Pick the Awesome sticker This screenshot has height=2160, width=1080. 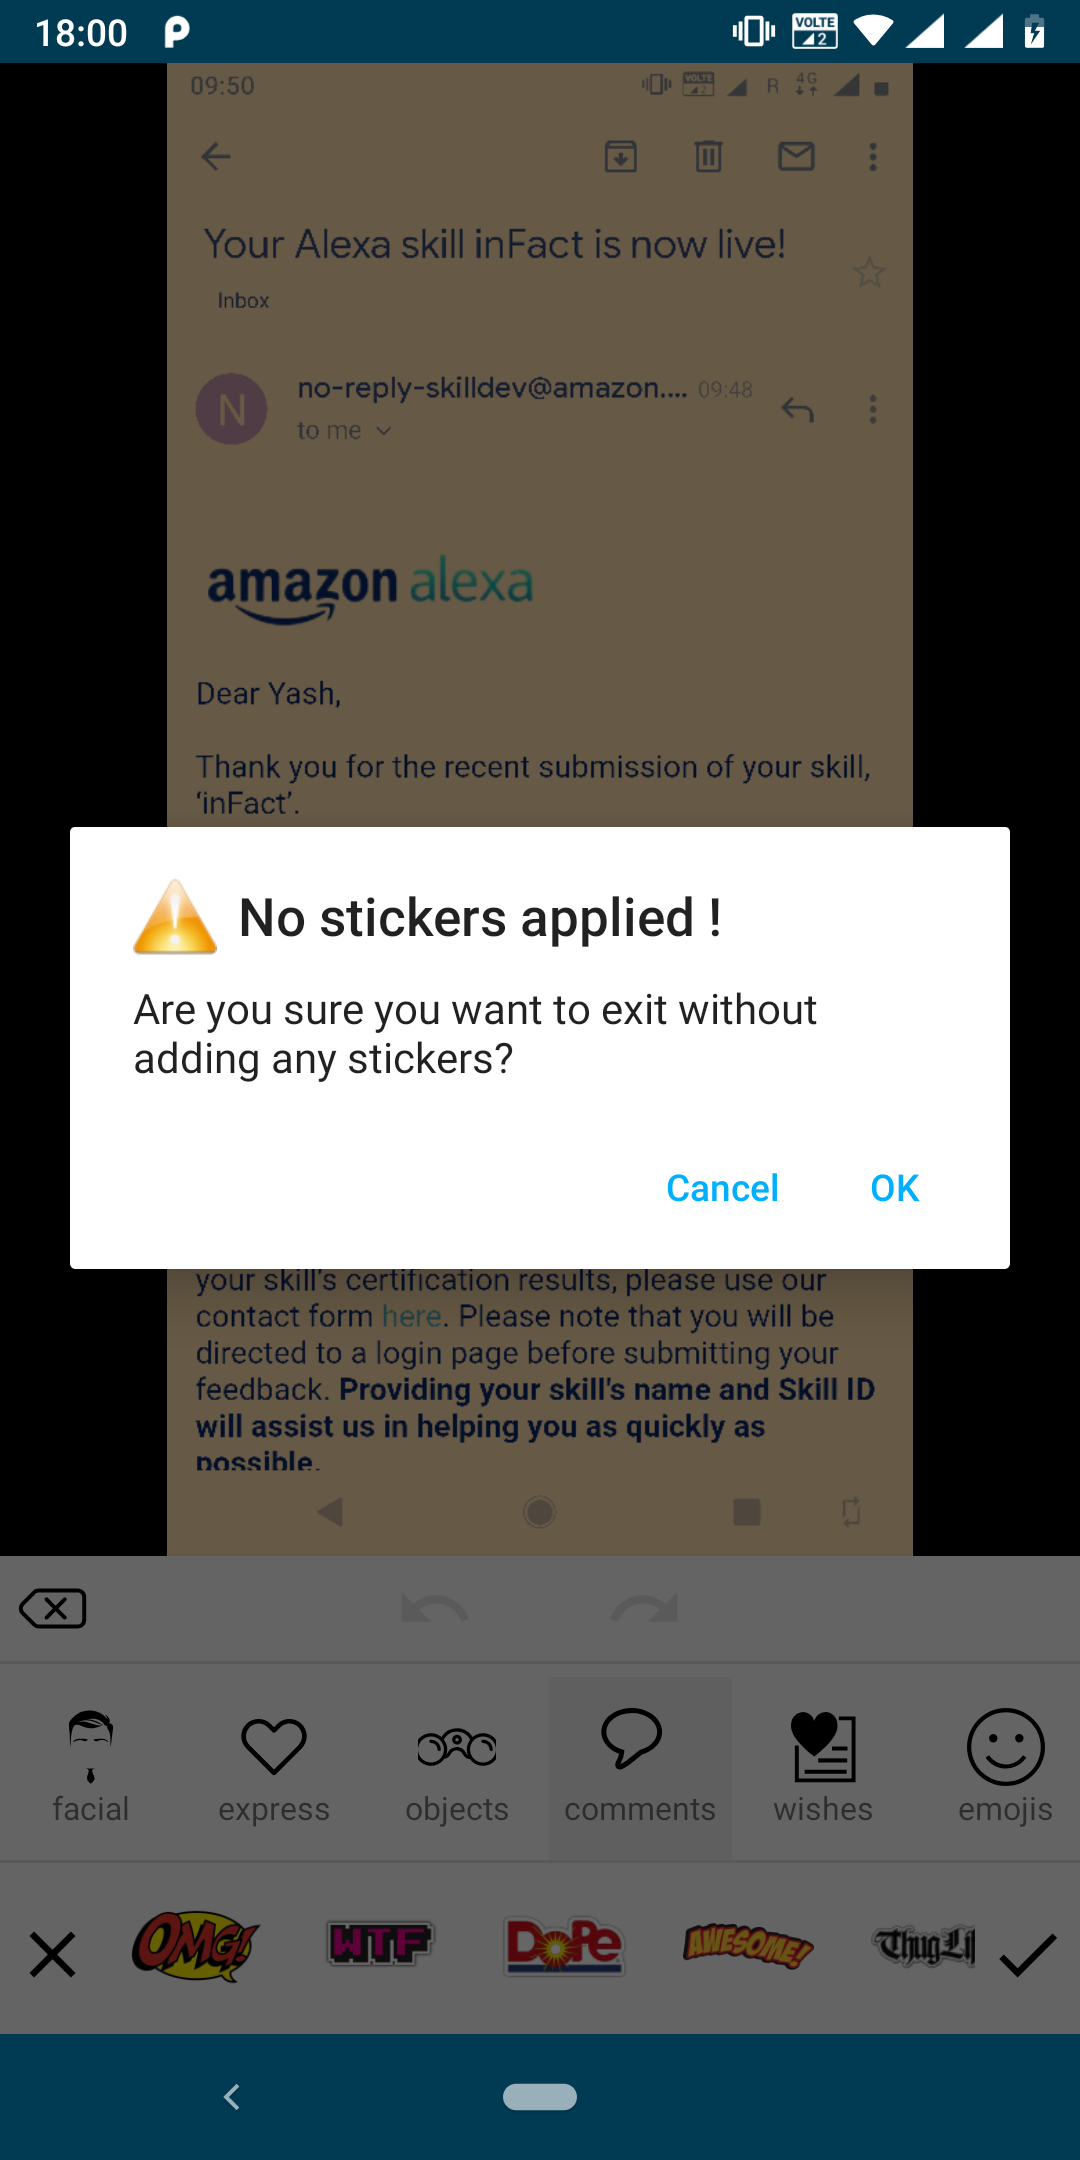coord(748,1946)
